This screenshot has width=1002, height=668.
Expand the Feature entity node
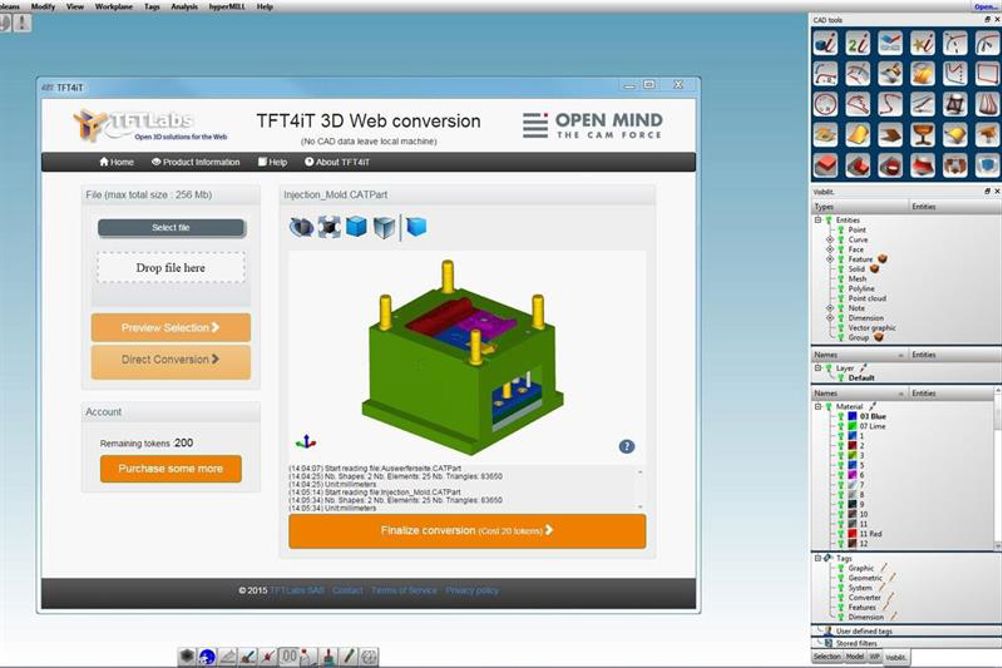click(x=829, y=259)
